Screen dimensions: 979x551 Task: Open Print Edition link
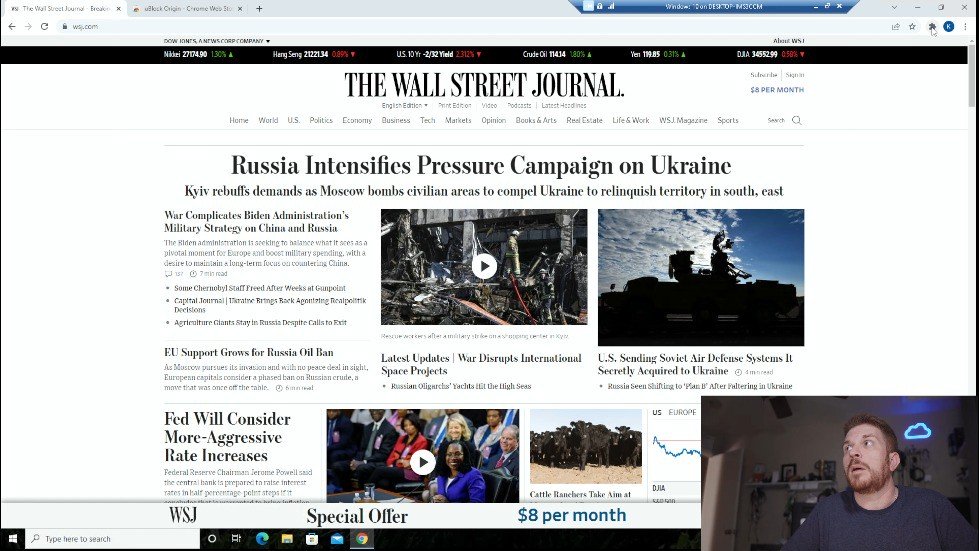click(x=455, y=105)
